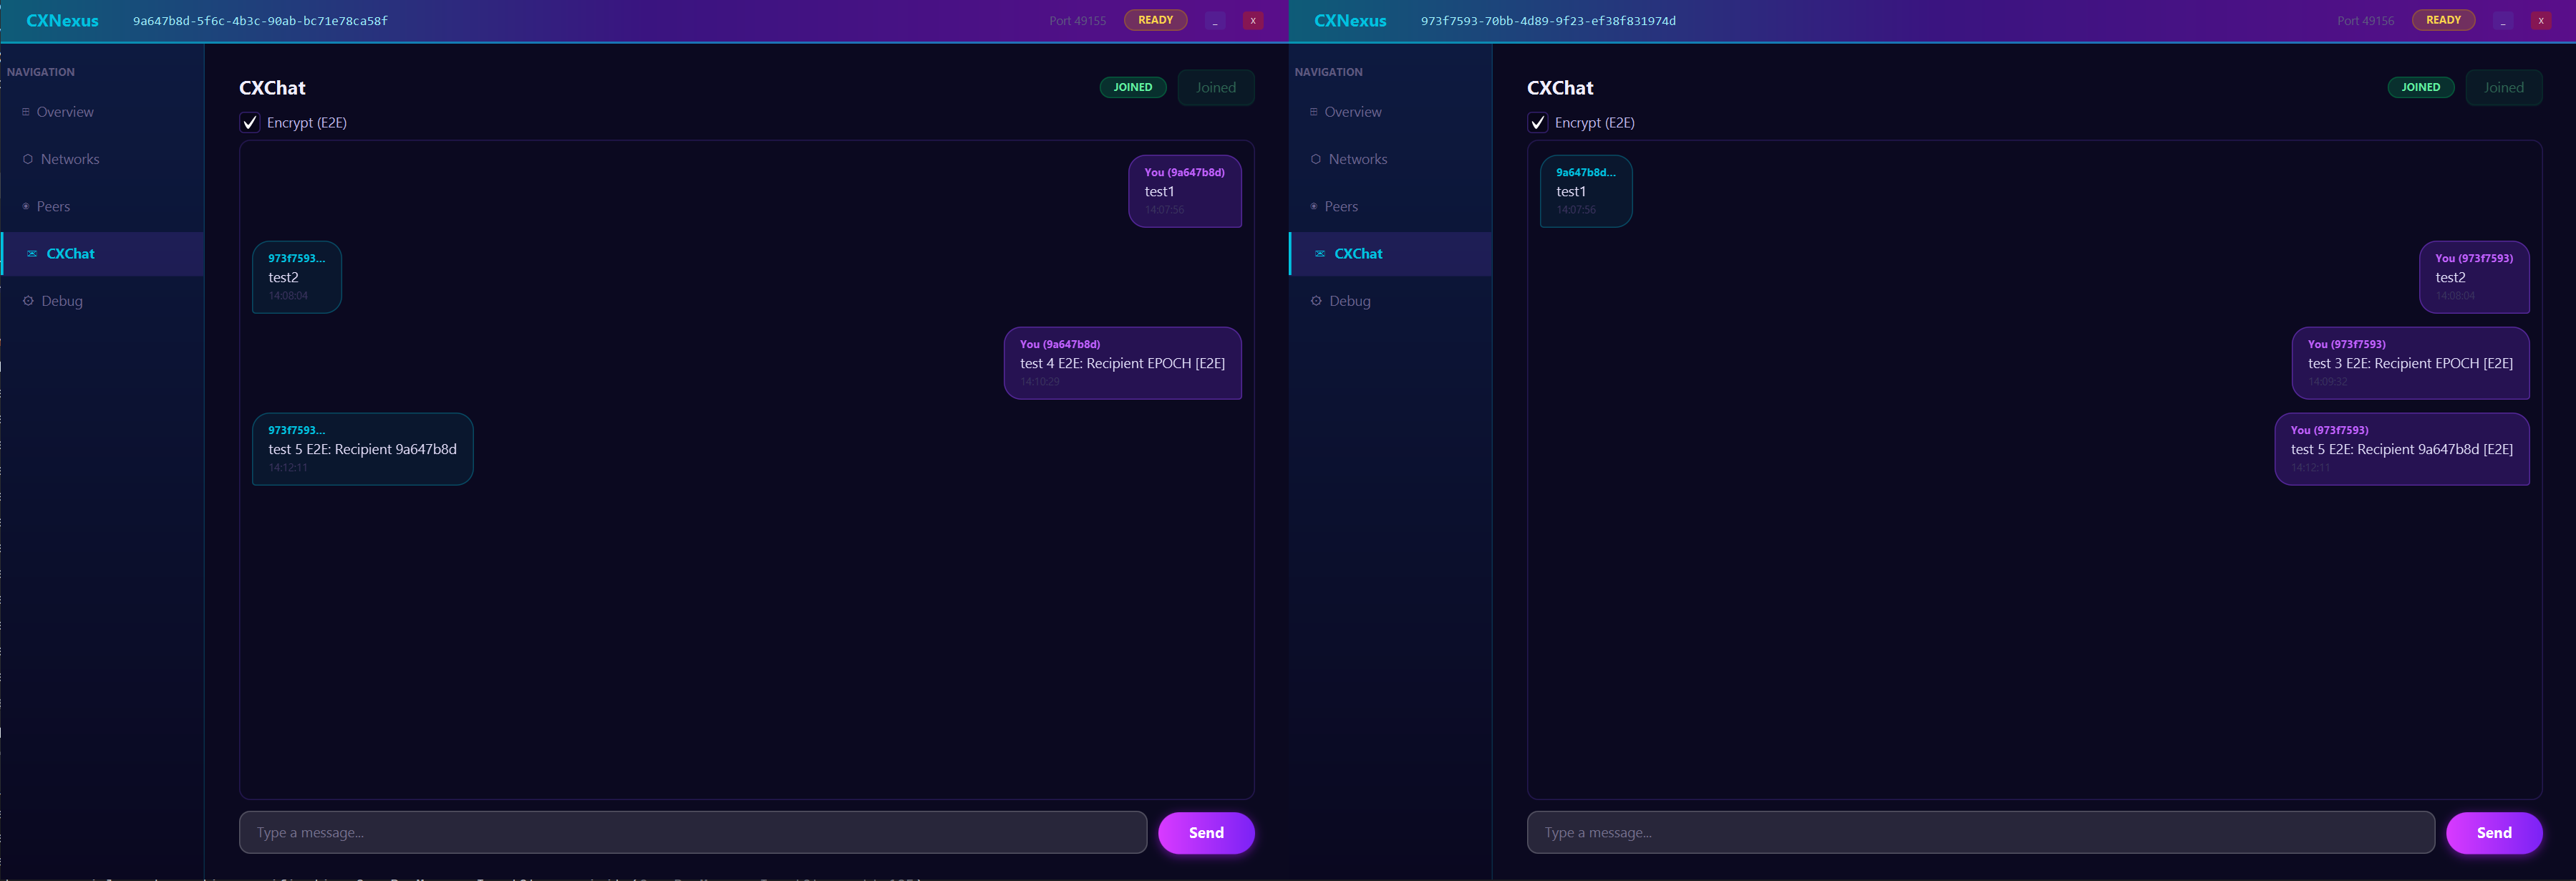Viewport: 2576px width, 881px height.
Task: Click Peers icon in left window
Action: pos(26,206)
